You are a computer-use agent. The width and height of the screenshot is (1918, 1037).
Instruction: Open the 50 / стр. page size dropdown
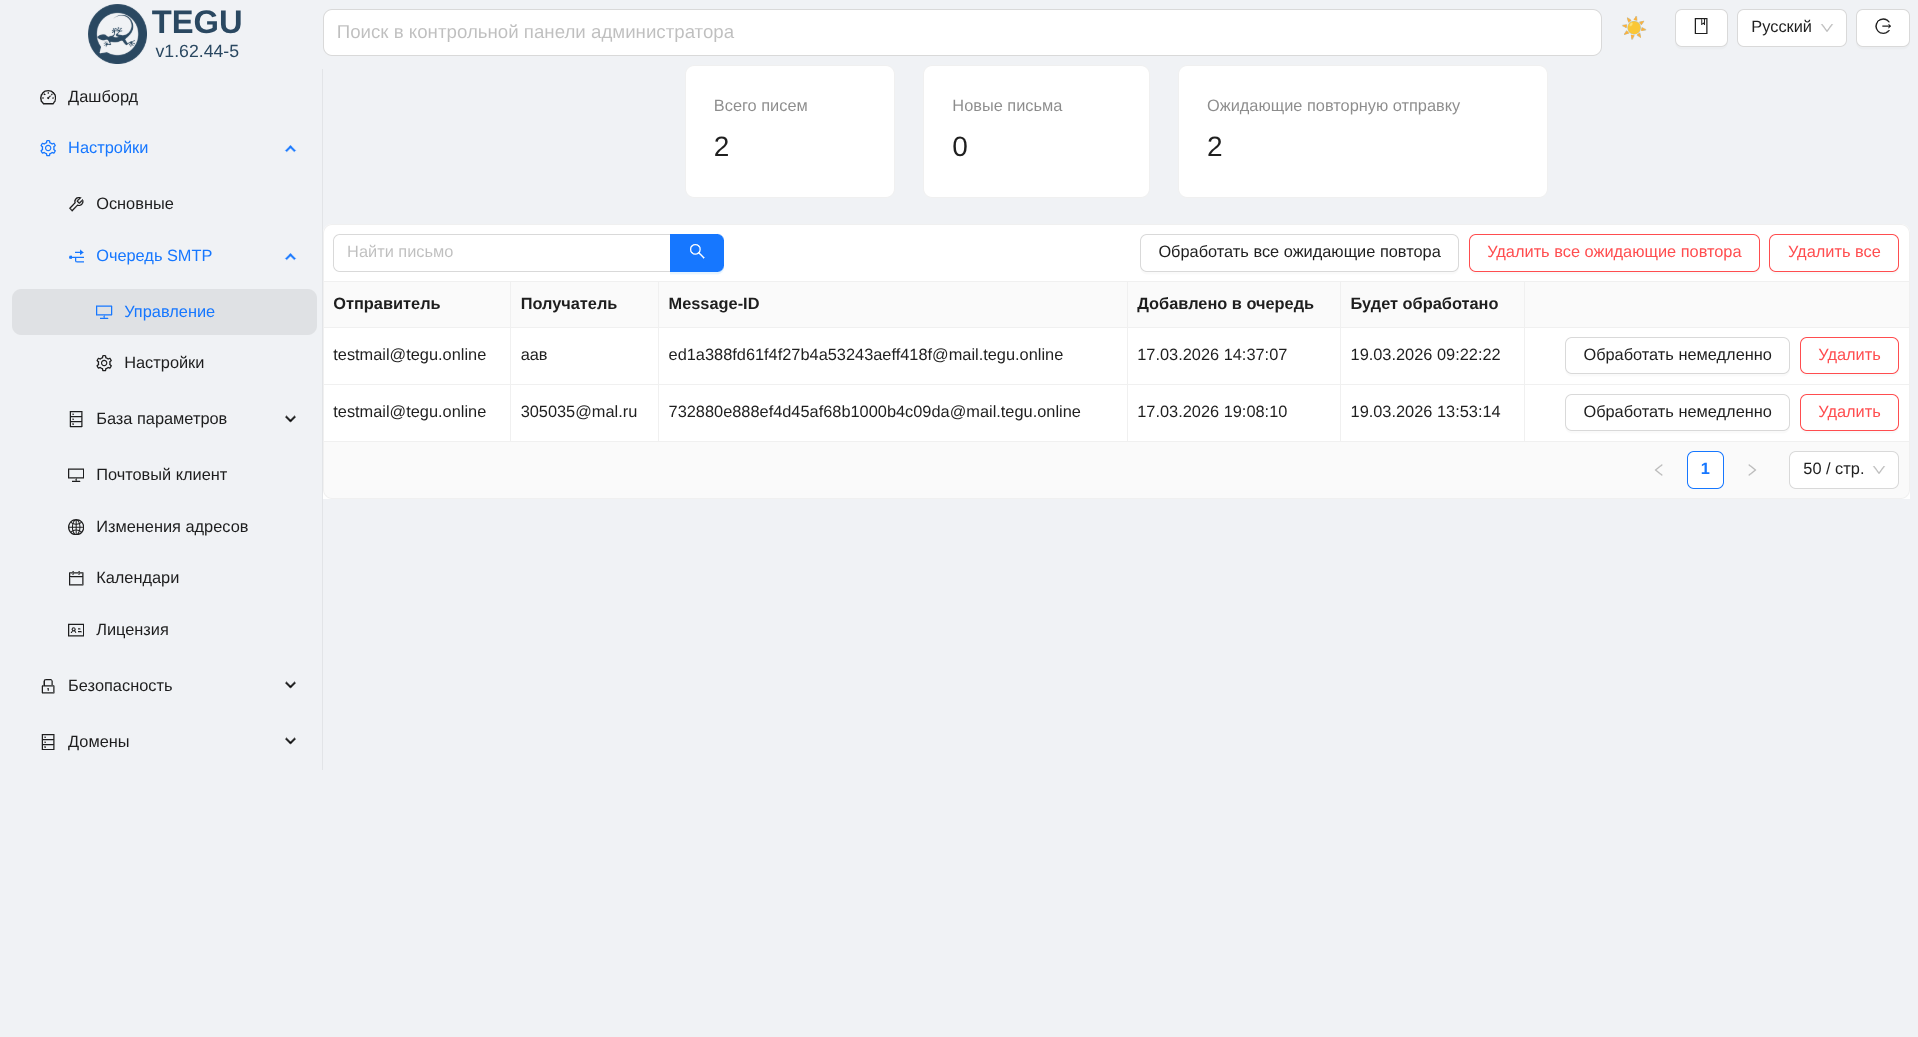1842,470
